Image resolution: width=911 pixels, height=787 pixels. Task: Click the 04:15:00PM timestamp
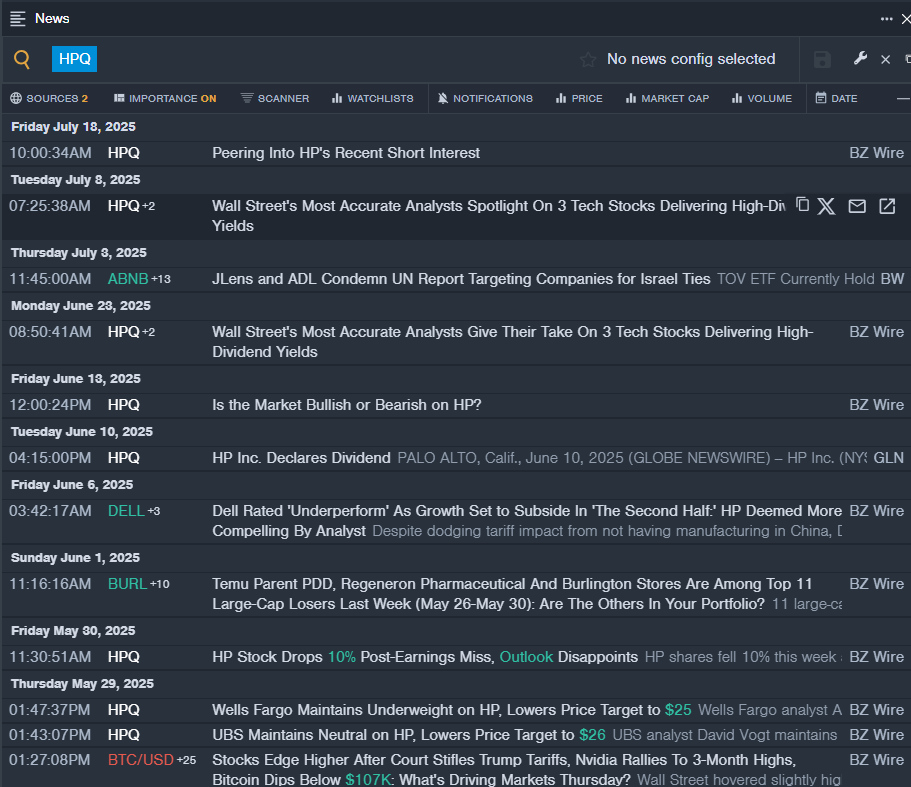click(50, 458)
